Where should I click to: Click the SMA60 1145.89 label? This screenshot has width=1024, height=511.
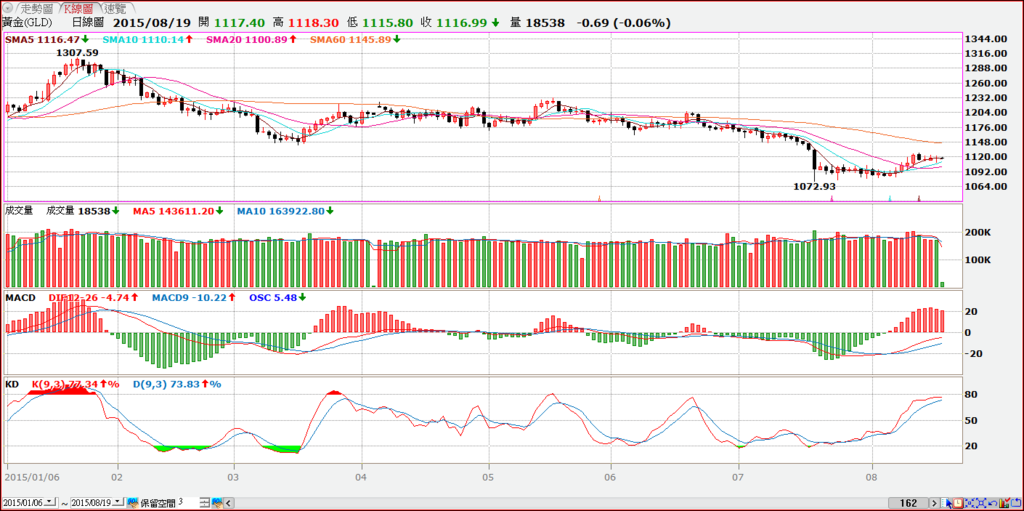click(356, 39)
